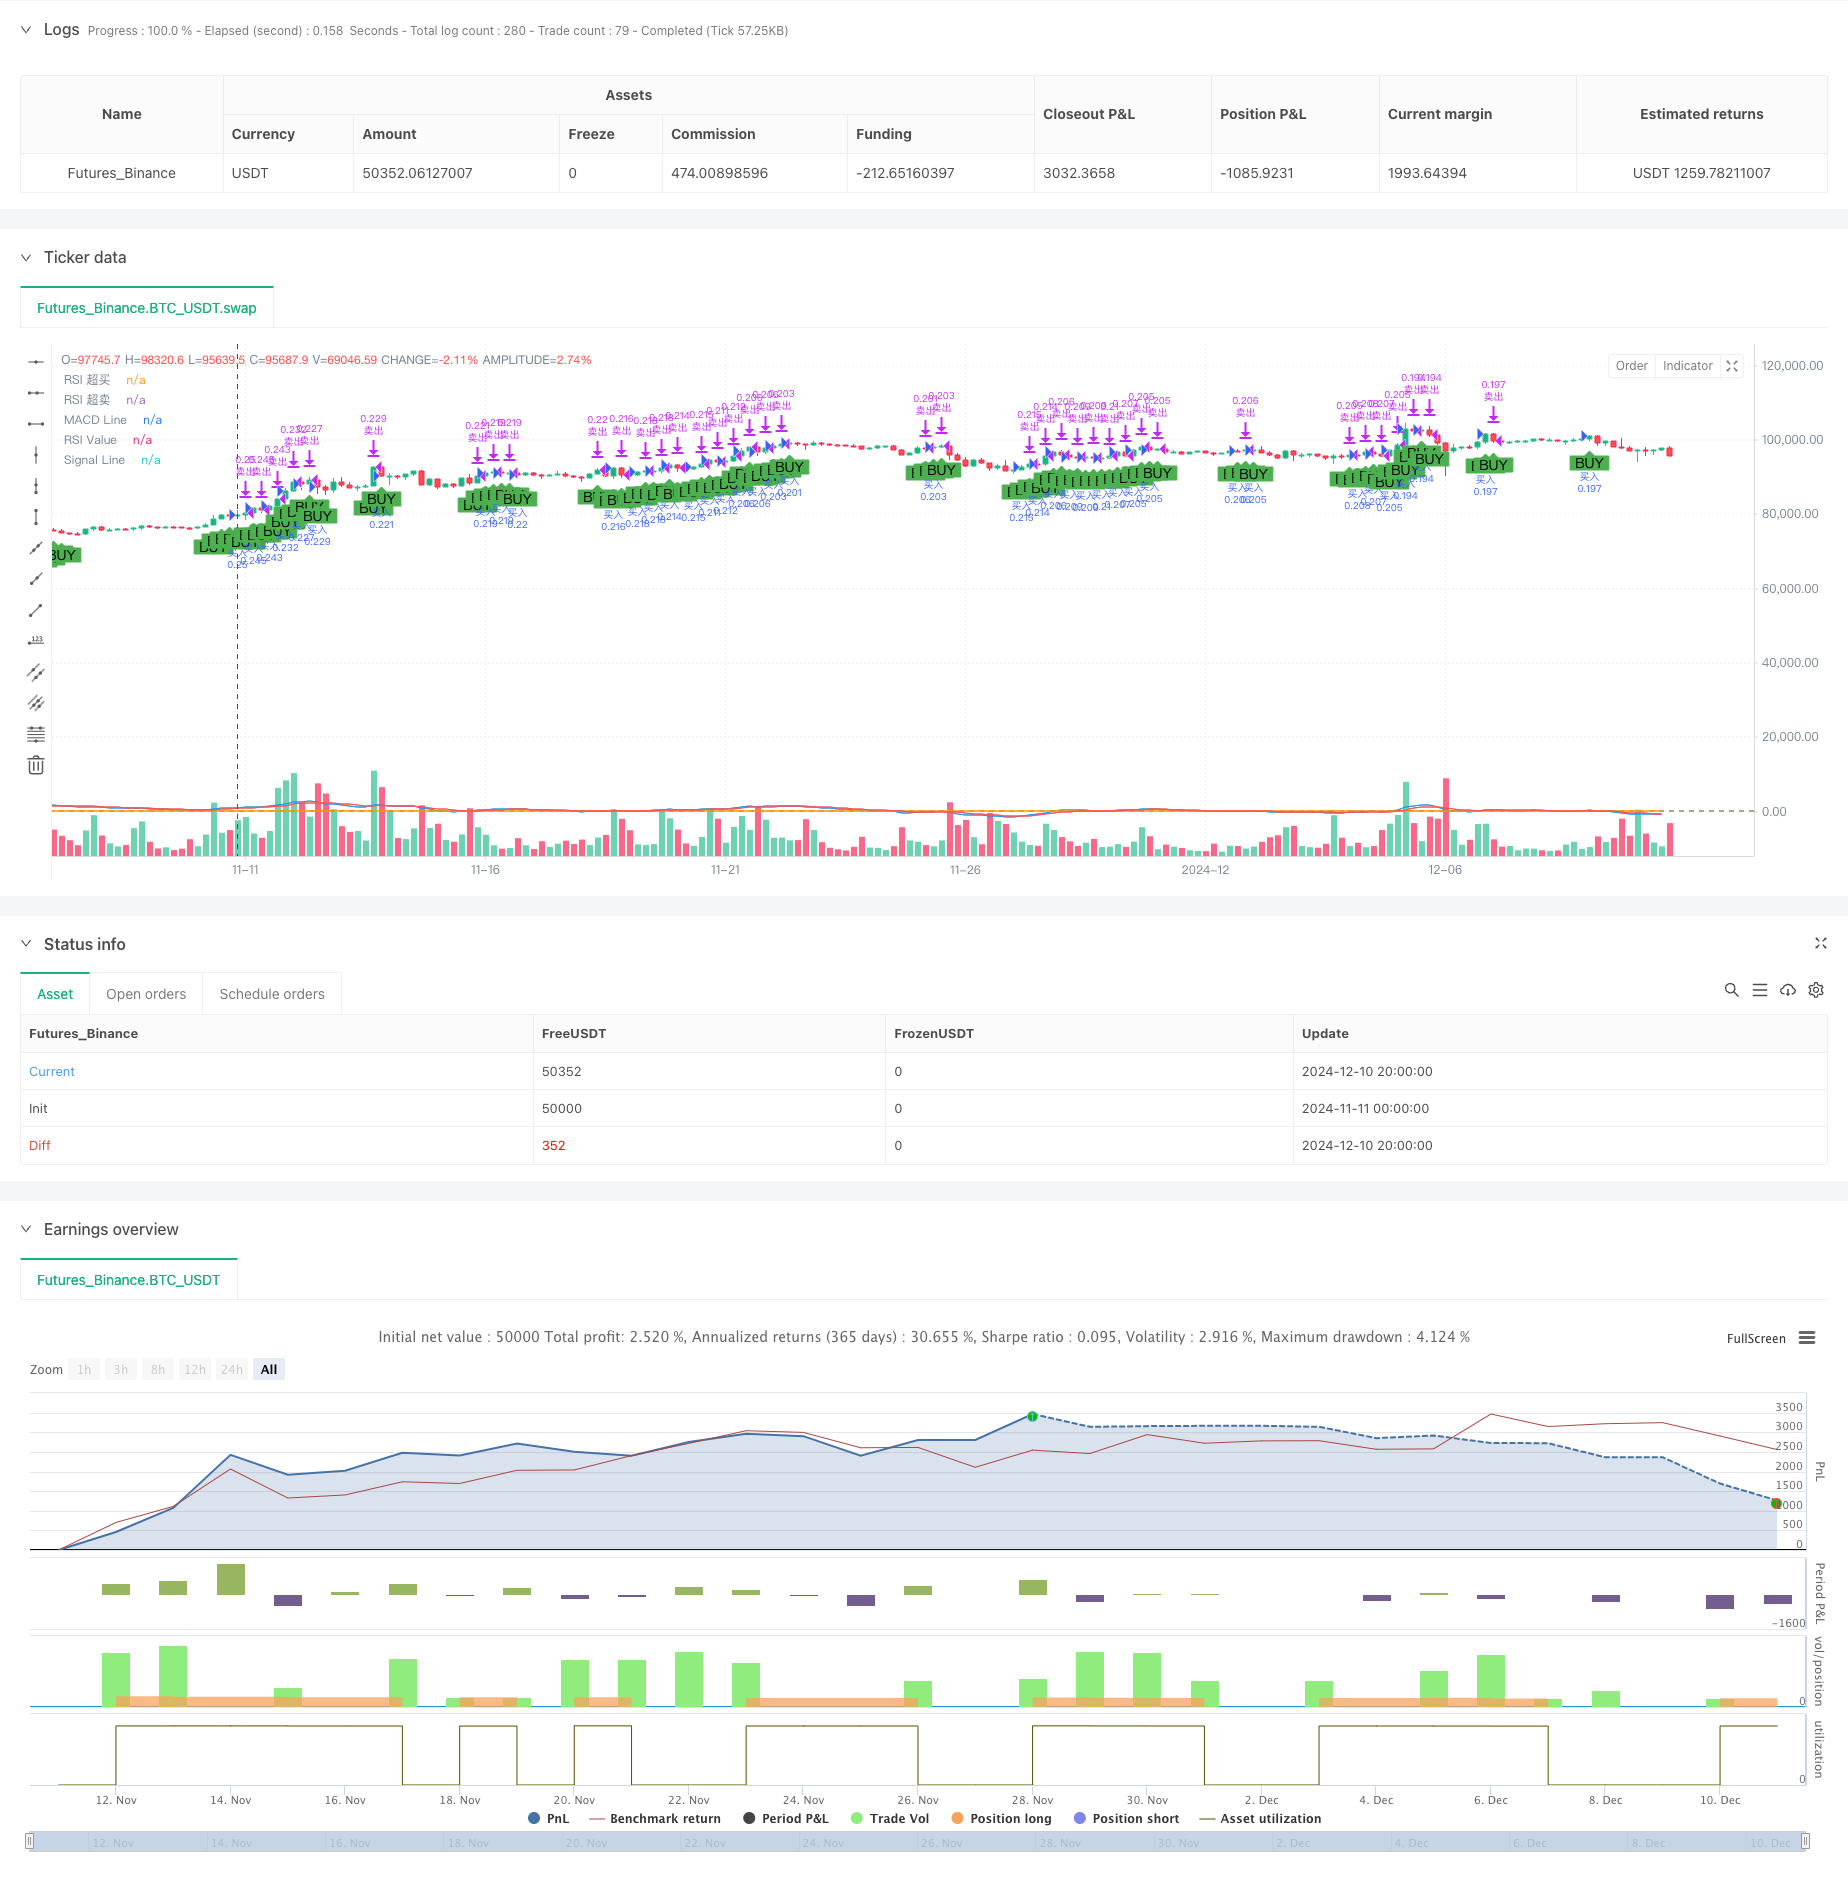The height and width of the screenshot is (1881, 1848).
Task: Click the trash icon to delete drawings
Action: pyautogui.click(x=36, y=765)
